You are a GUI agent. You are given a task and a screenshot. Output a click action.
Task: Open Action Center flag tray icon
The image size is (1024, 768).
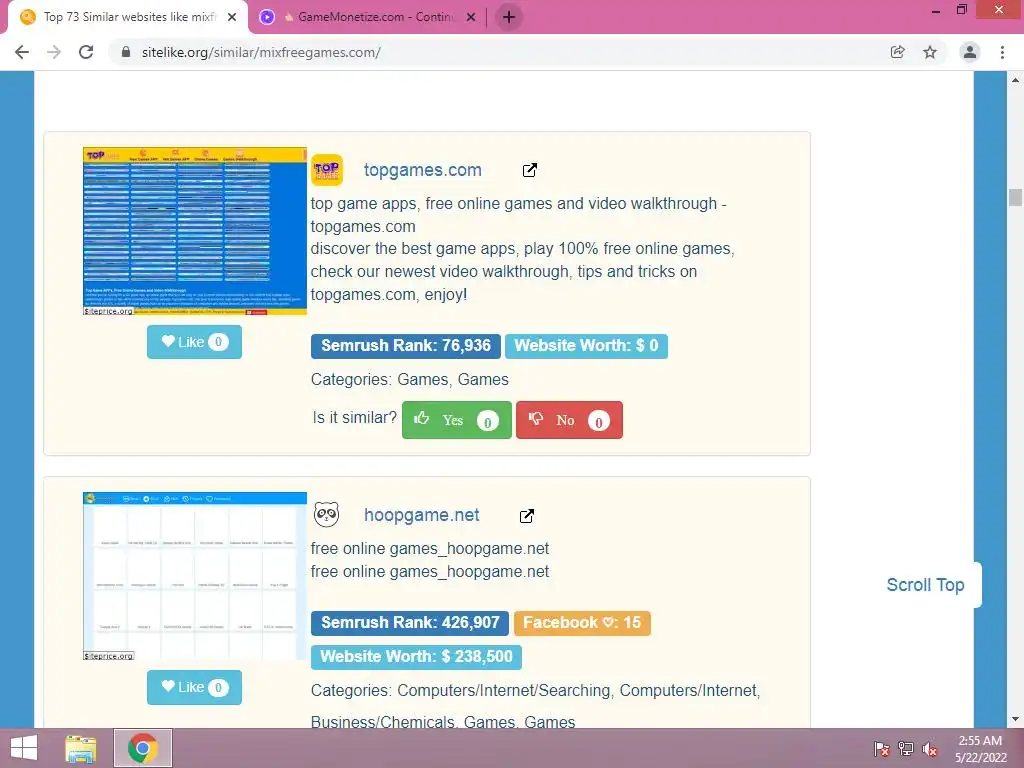tap(882, 749)
